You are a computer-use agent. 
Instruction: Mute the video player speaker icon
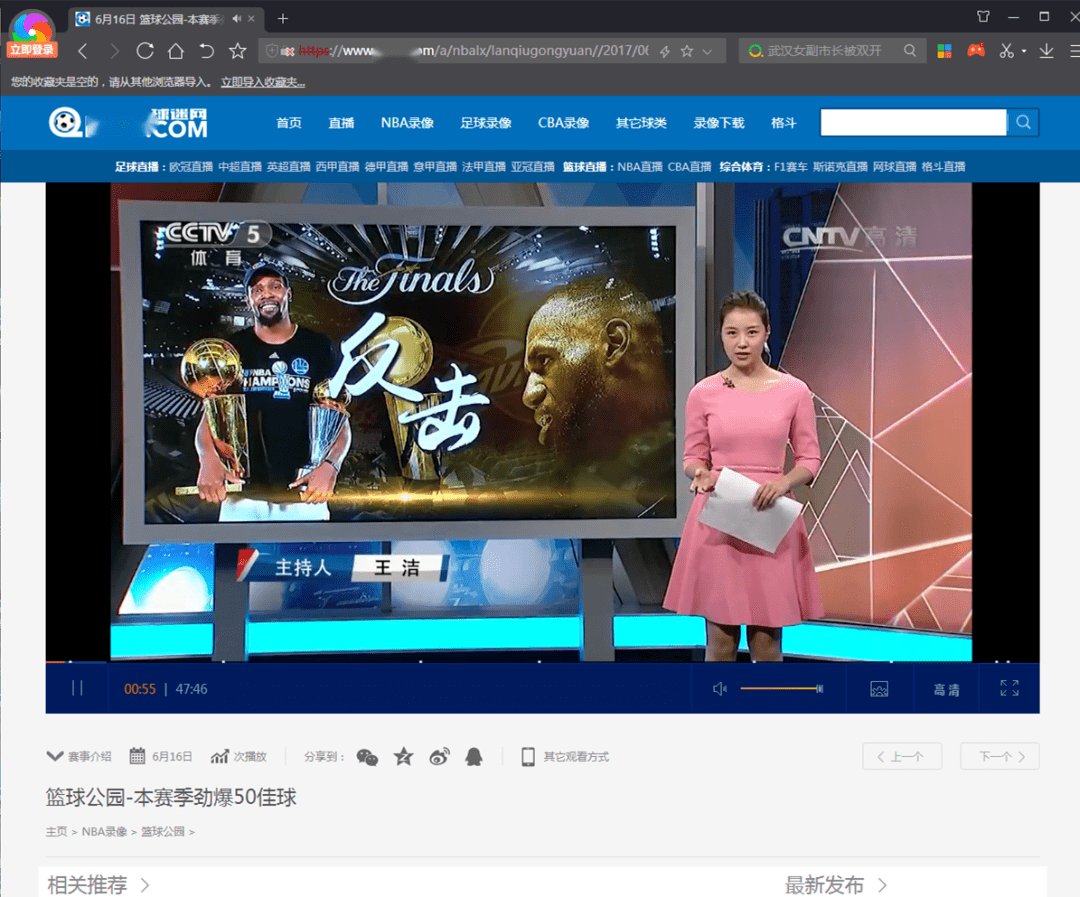719,689
